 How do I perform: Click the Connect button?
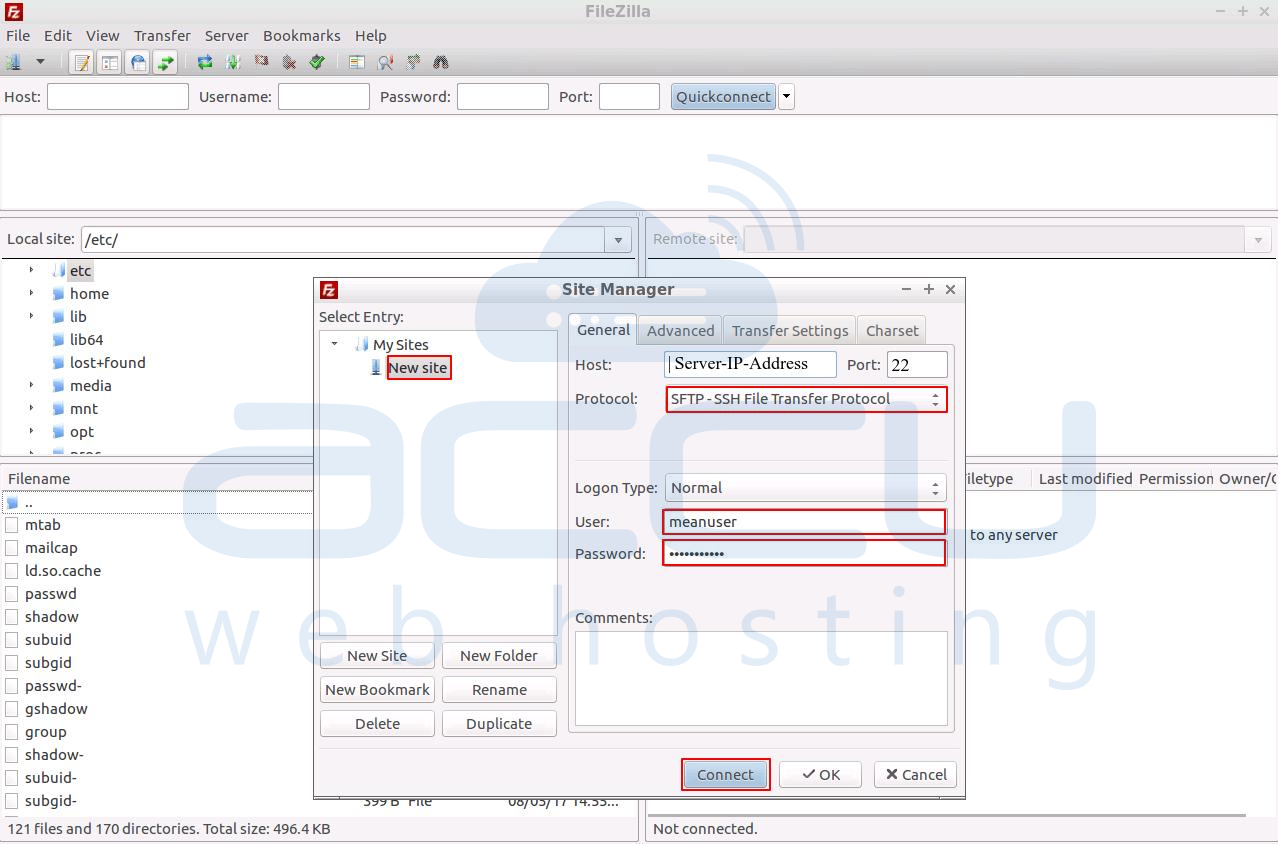point(726,774)
